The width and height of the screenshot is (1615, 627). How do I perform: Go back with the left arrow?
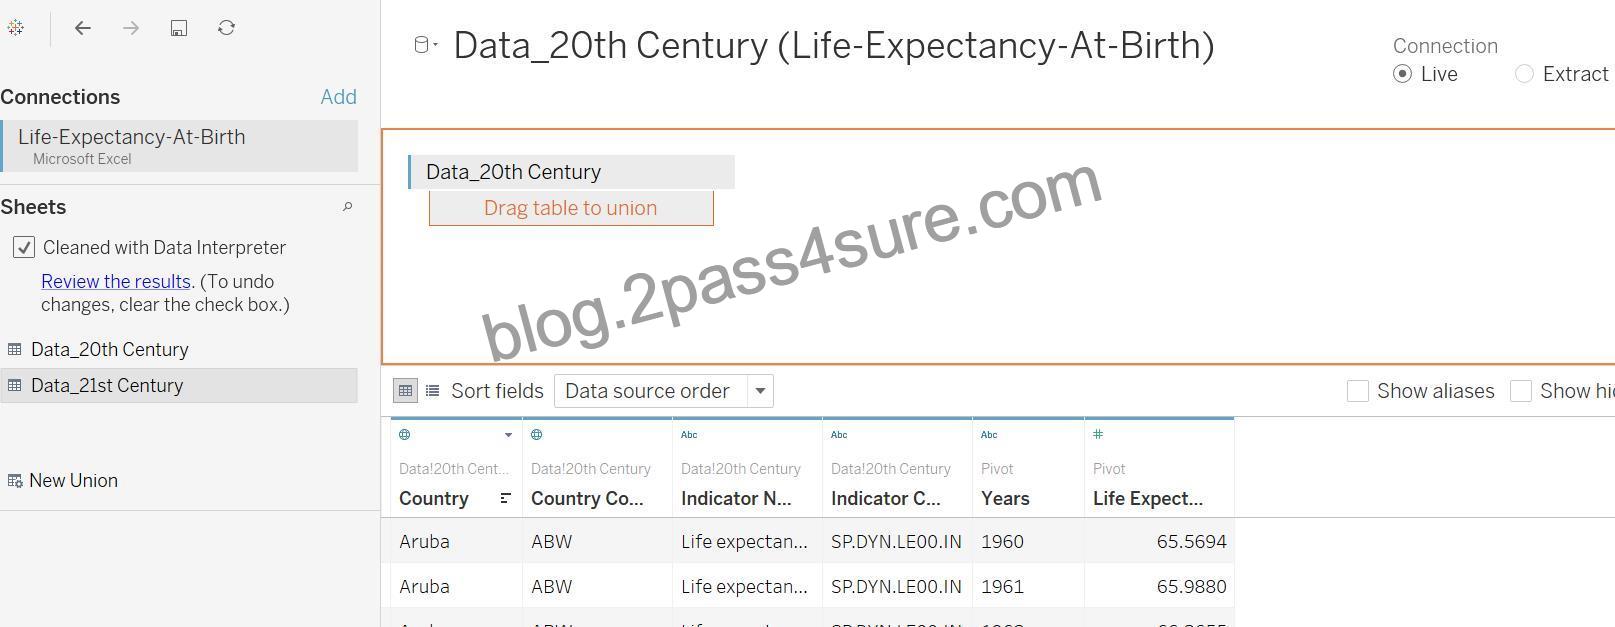point(83,28)
